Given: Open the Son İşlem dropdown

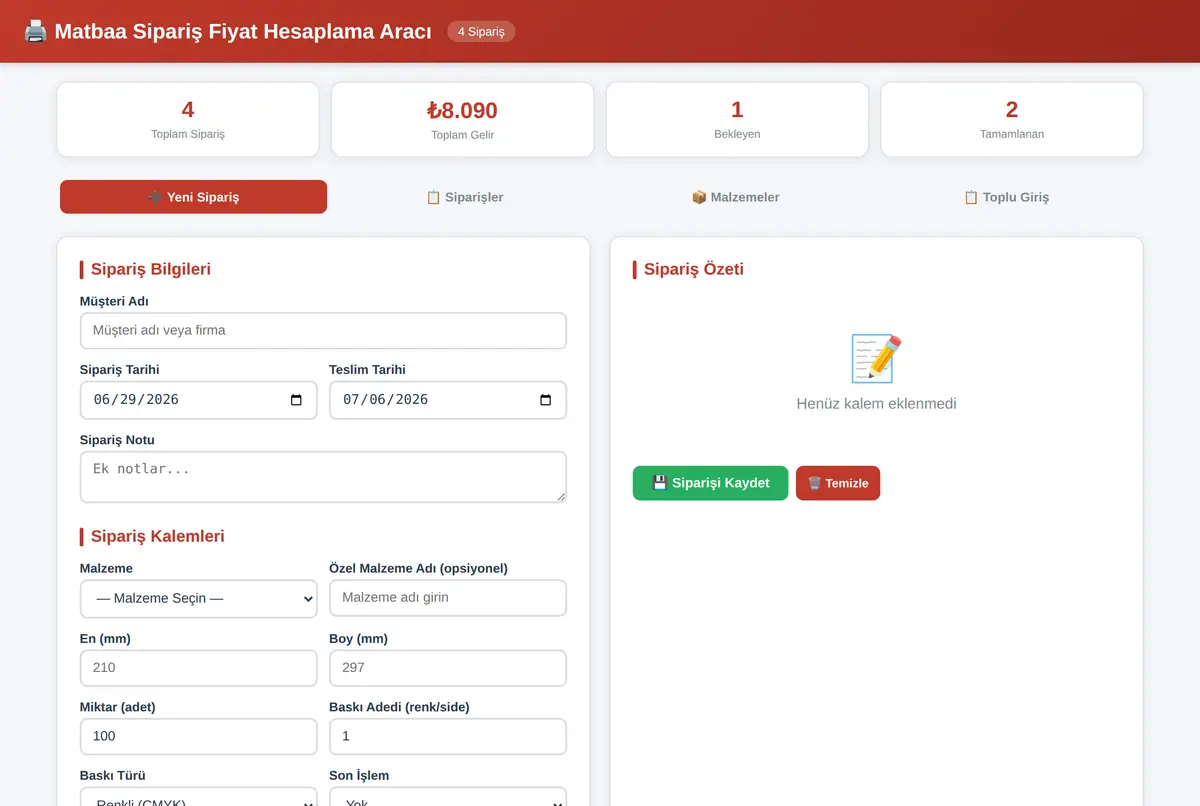Looking at the screenshot, I should point(448,797).
